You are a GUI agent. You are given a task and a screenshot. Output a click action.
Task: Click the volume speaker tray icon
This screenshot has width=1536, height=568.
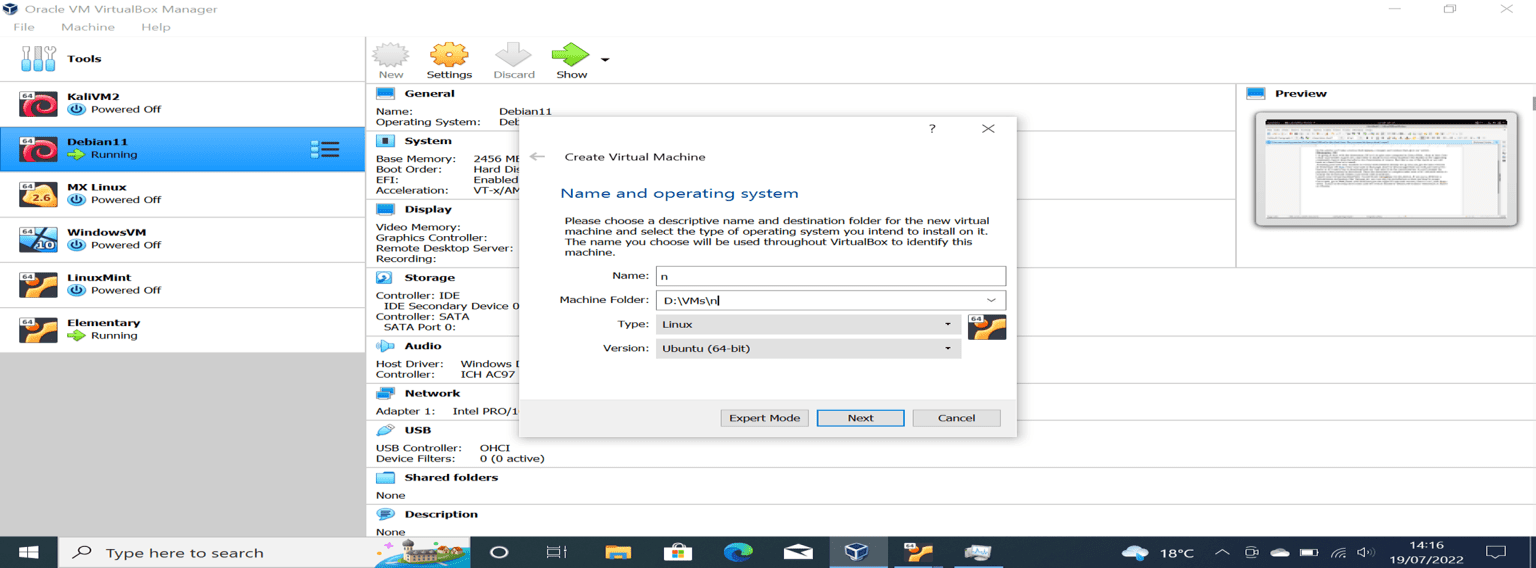pos(1366,552)
